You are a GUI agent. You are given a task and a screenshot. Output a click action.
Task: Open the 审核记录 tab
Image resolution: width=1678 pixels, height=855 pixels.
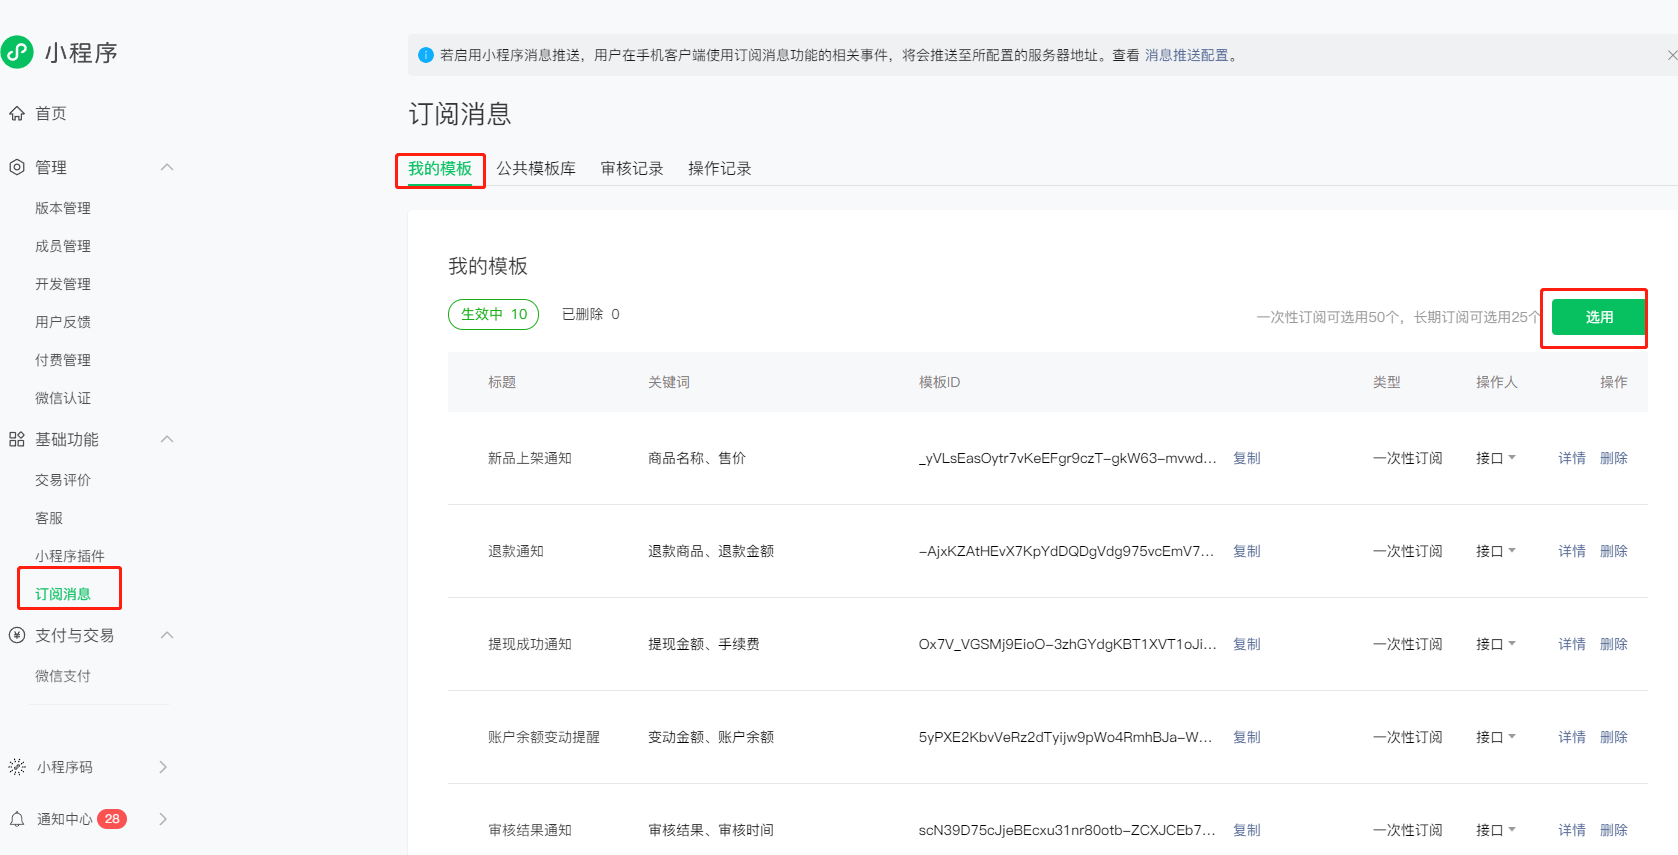coord(632,169)
